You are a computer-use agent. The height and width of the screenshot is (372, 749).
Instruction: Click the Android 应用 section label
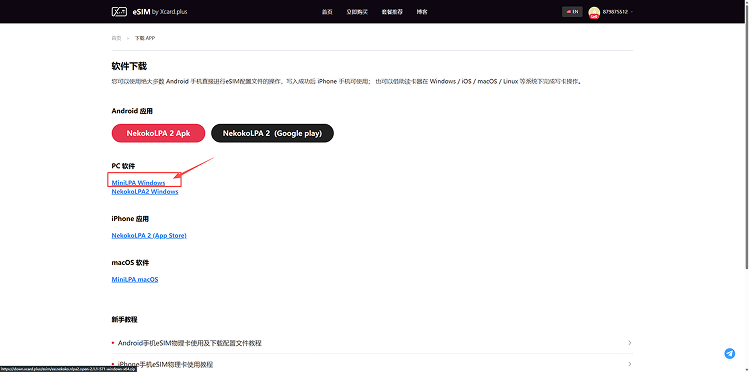(x=132, y=111)
